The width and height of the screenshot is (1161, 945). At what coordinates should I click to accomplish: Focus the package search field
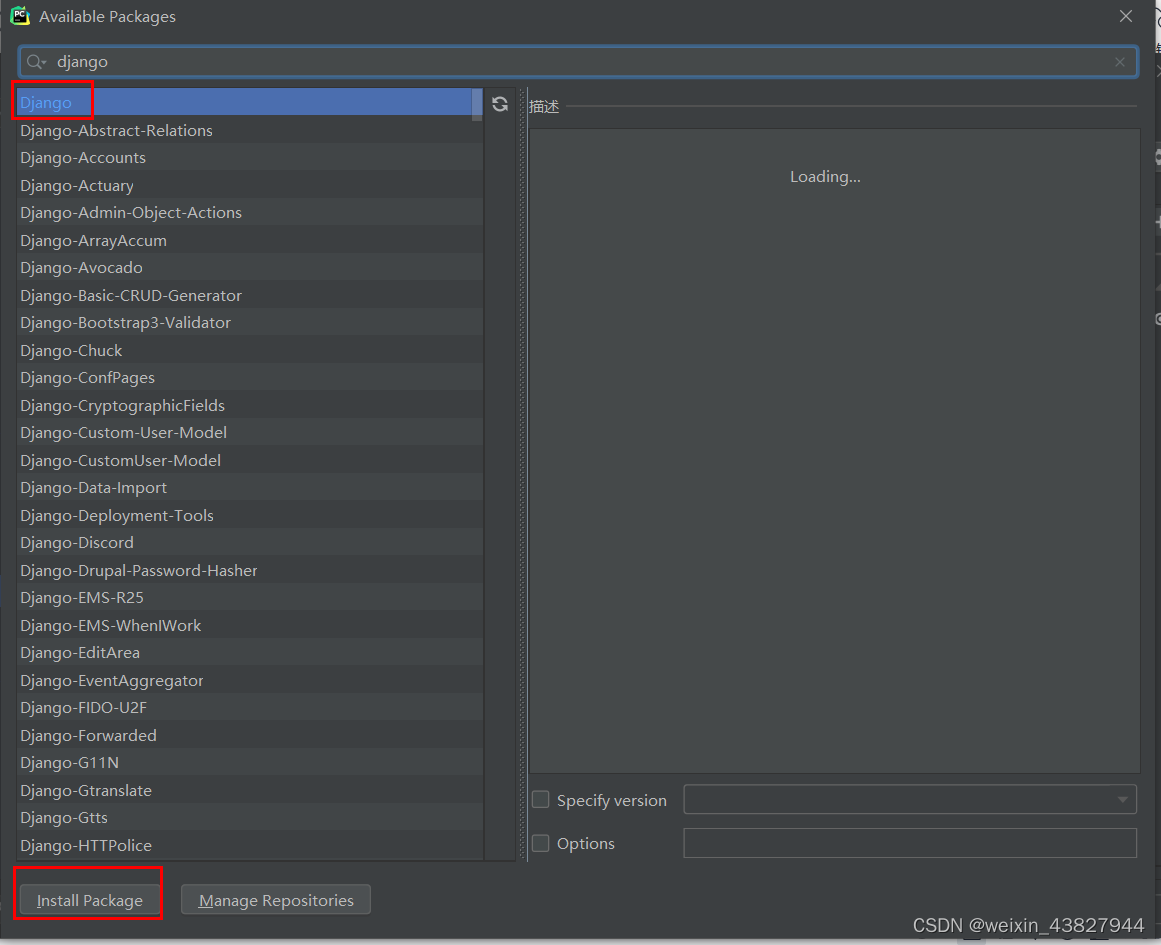point(578,62)
